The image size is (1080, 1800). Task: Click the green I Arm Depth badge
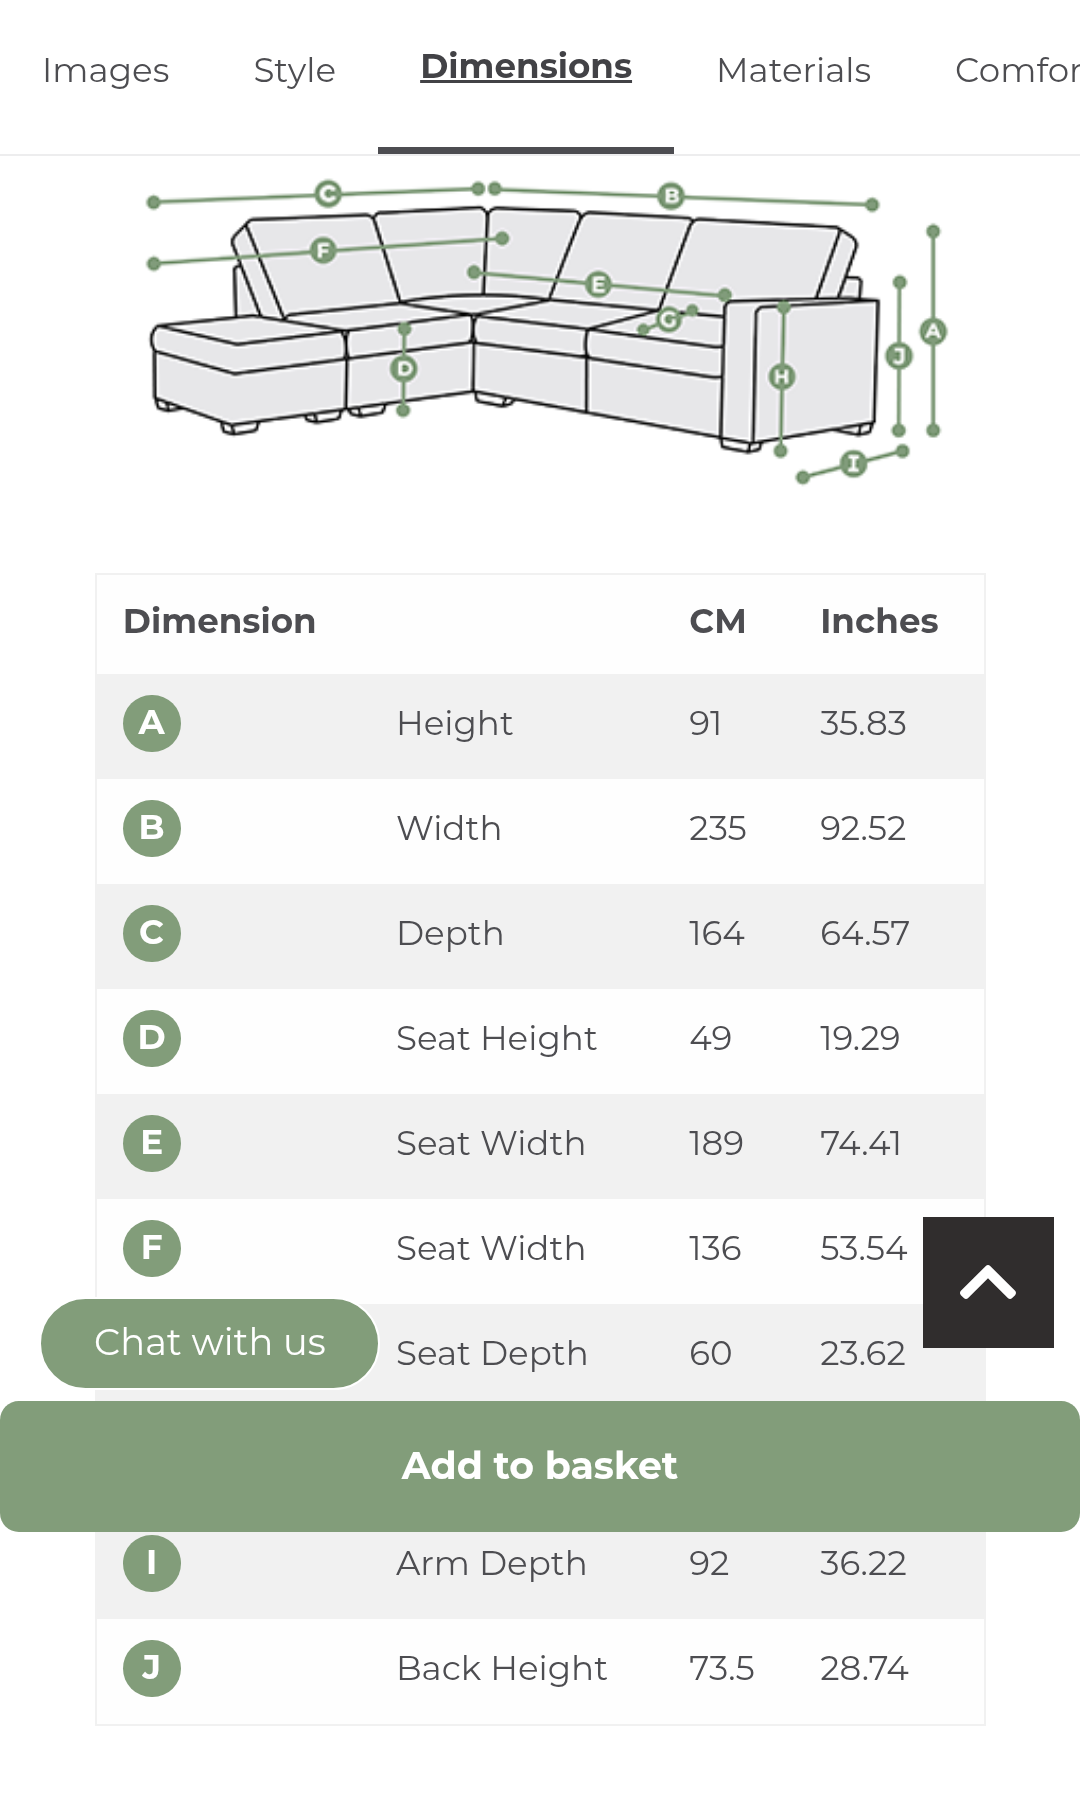pyautogui.click(x=152, y=1563)
